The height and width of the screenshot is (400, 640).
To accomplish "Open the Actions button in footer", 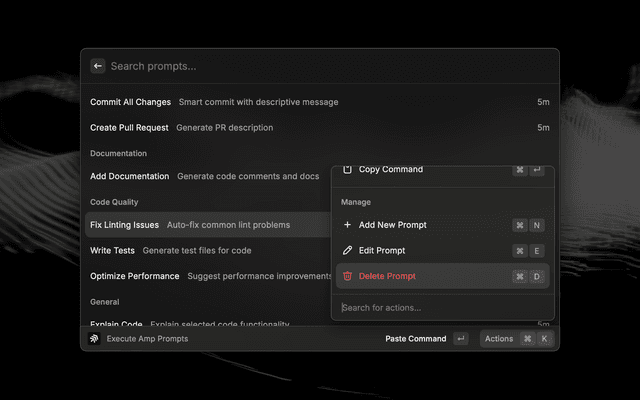I will pos(499,339).
